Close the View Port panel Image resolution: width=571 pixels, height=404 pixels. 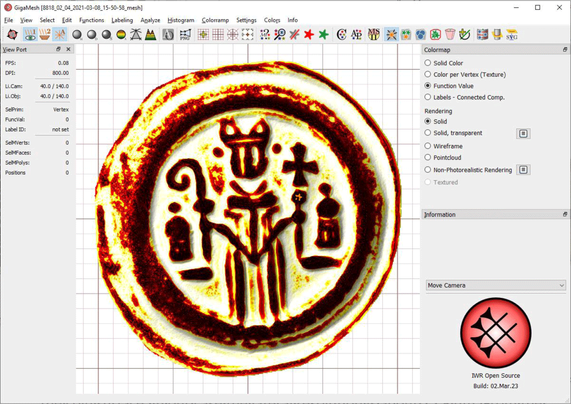[68, 49]
